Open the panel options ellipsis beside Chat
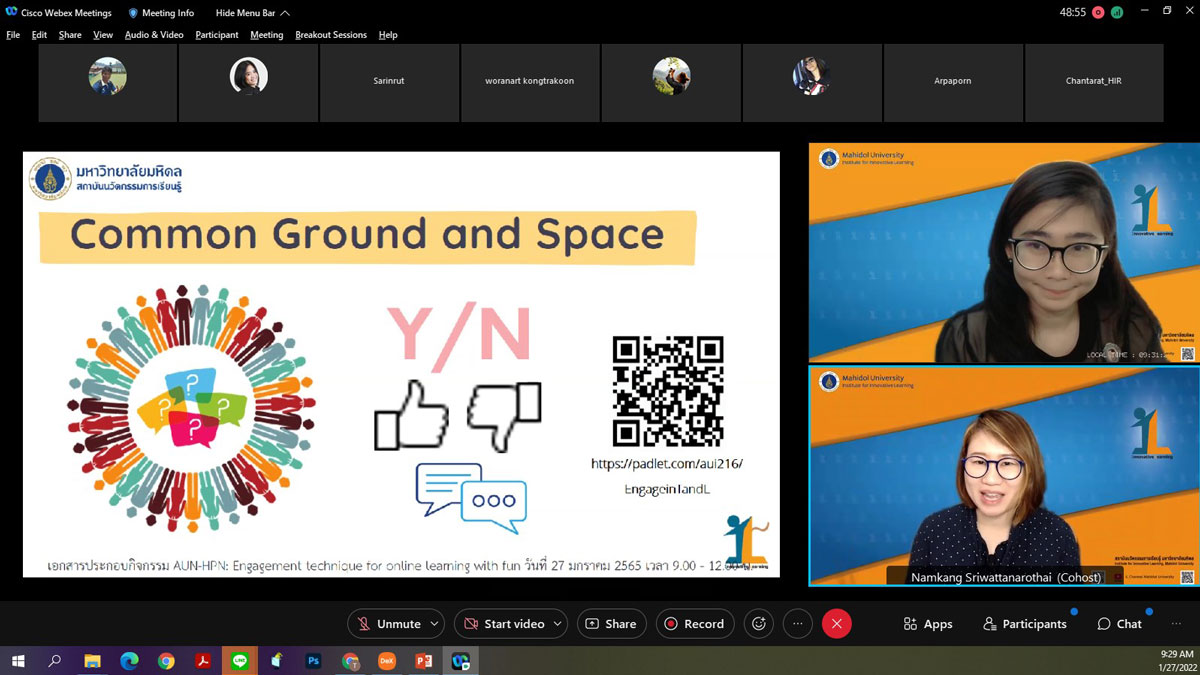This screenshot has height=675, width=1200. [x=1175, y=624]
